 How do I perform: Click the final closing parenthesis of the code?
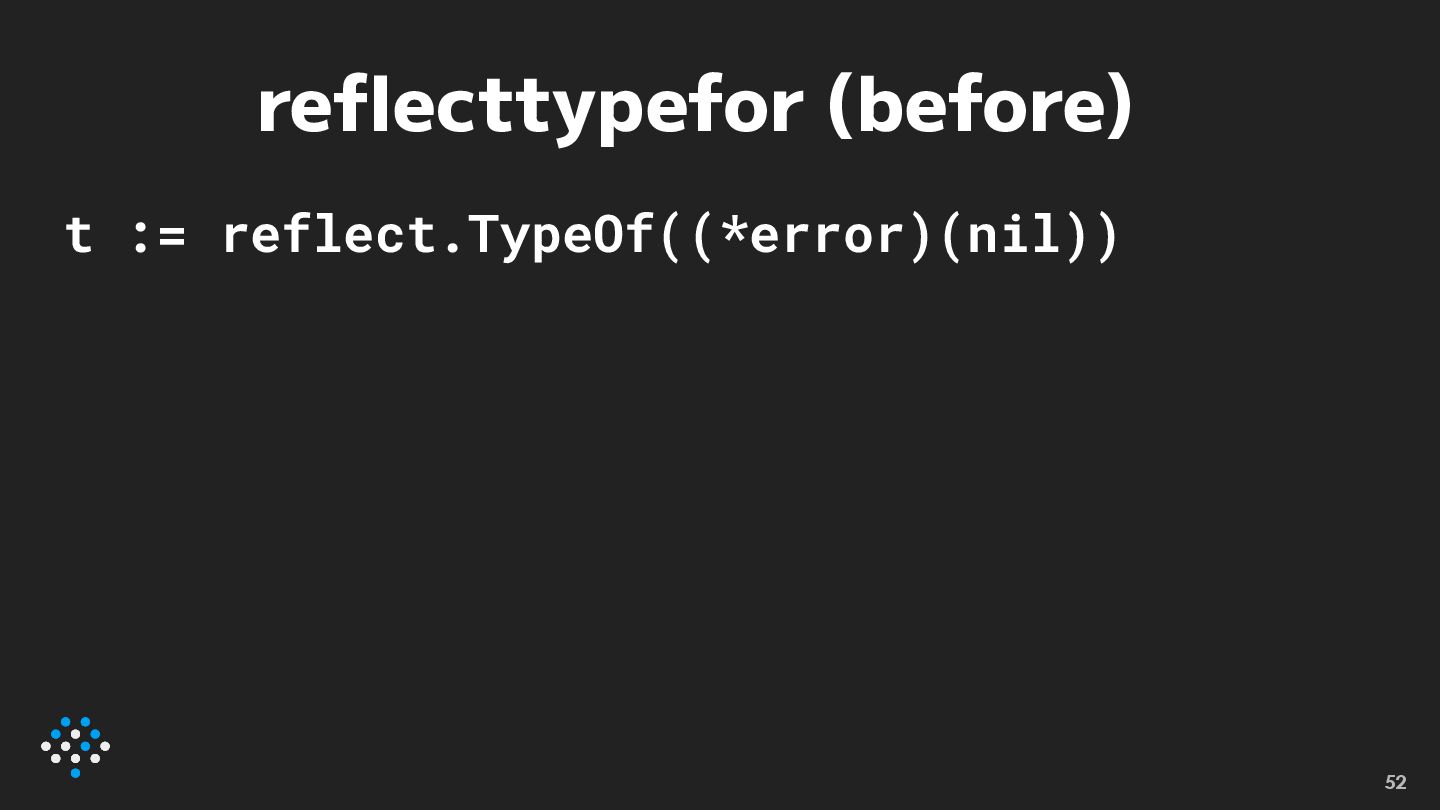point(1106,236)
